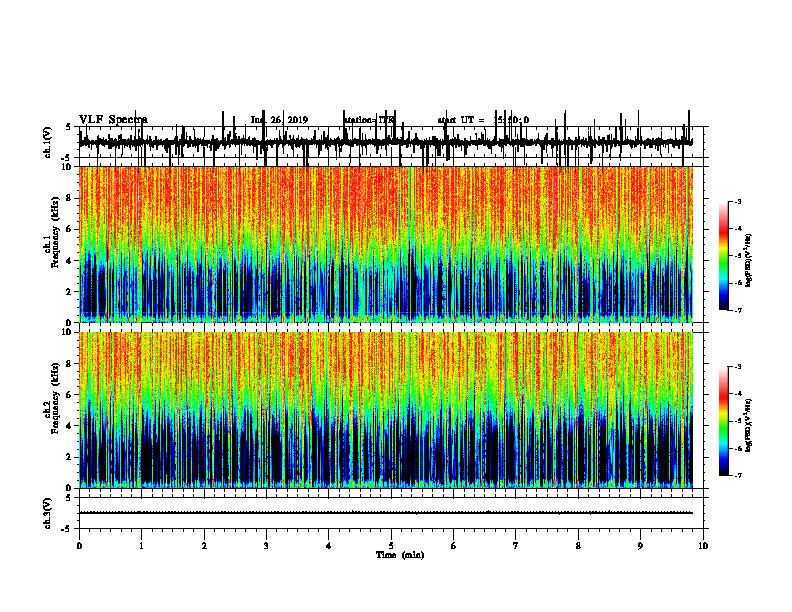Click time axis tick label "8"

(578, 546)
